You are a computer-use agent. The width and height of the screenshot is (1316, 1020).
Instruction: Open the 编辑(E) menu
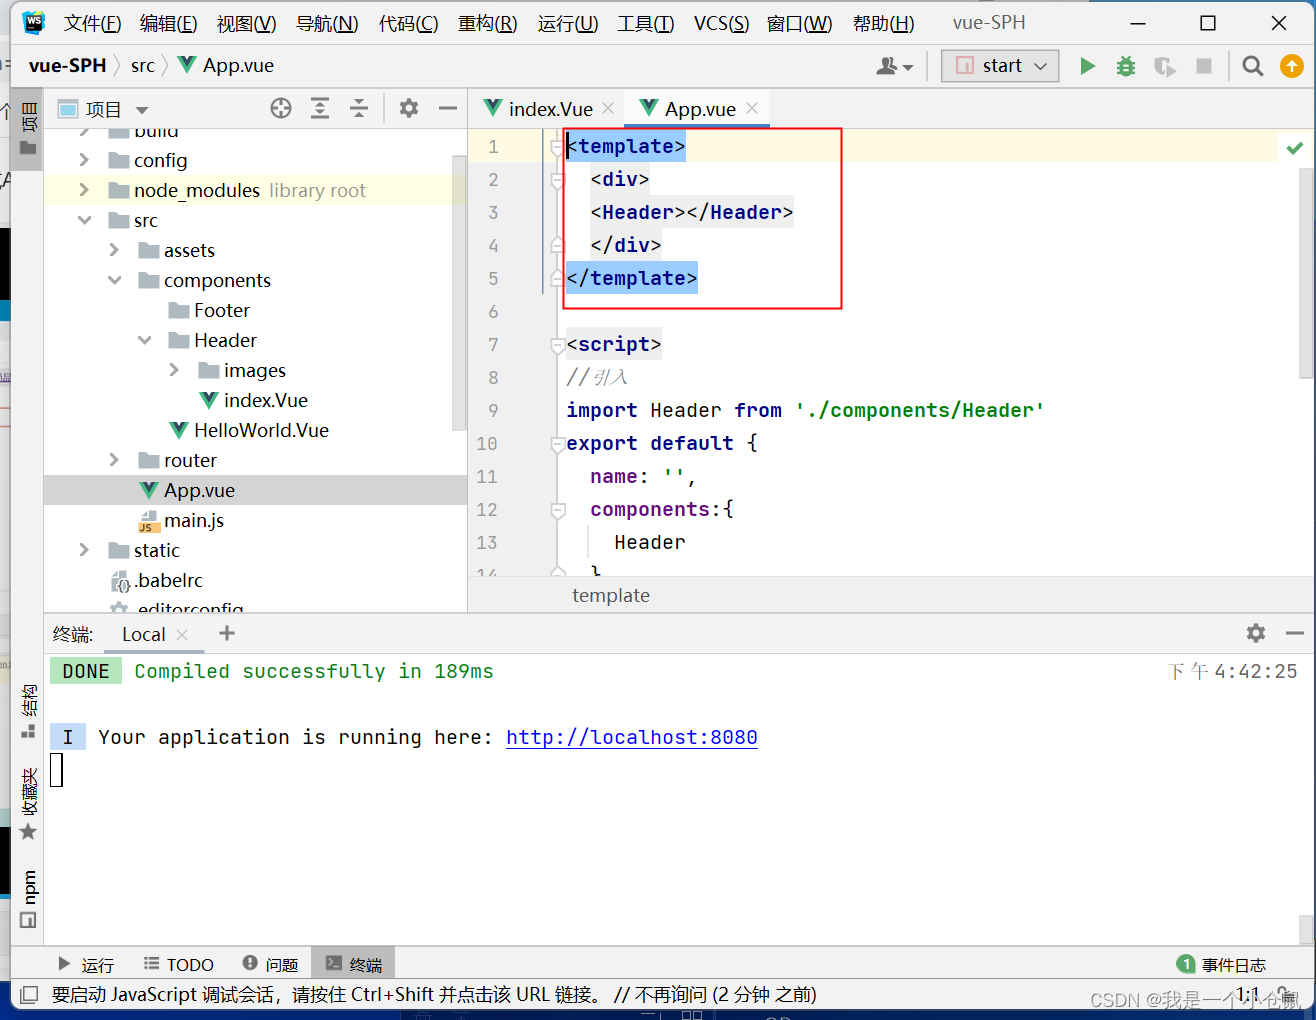[168, 23]
